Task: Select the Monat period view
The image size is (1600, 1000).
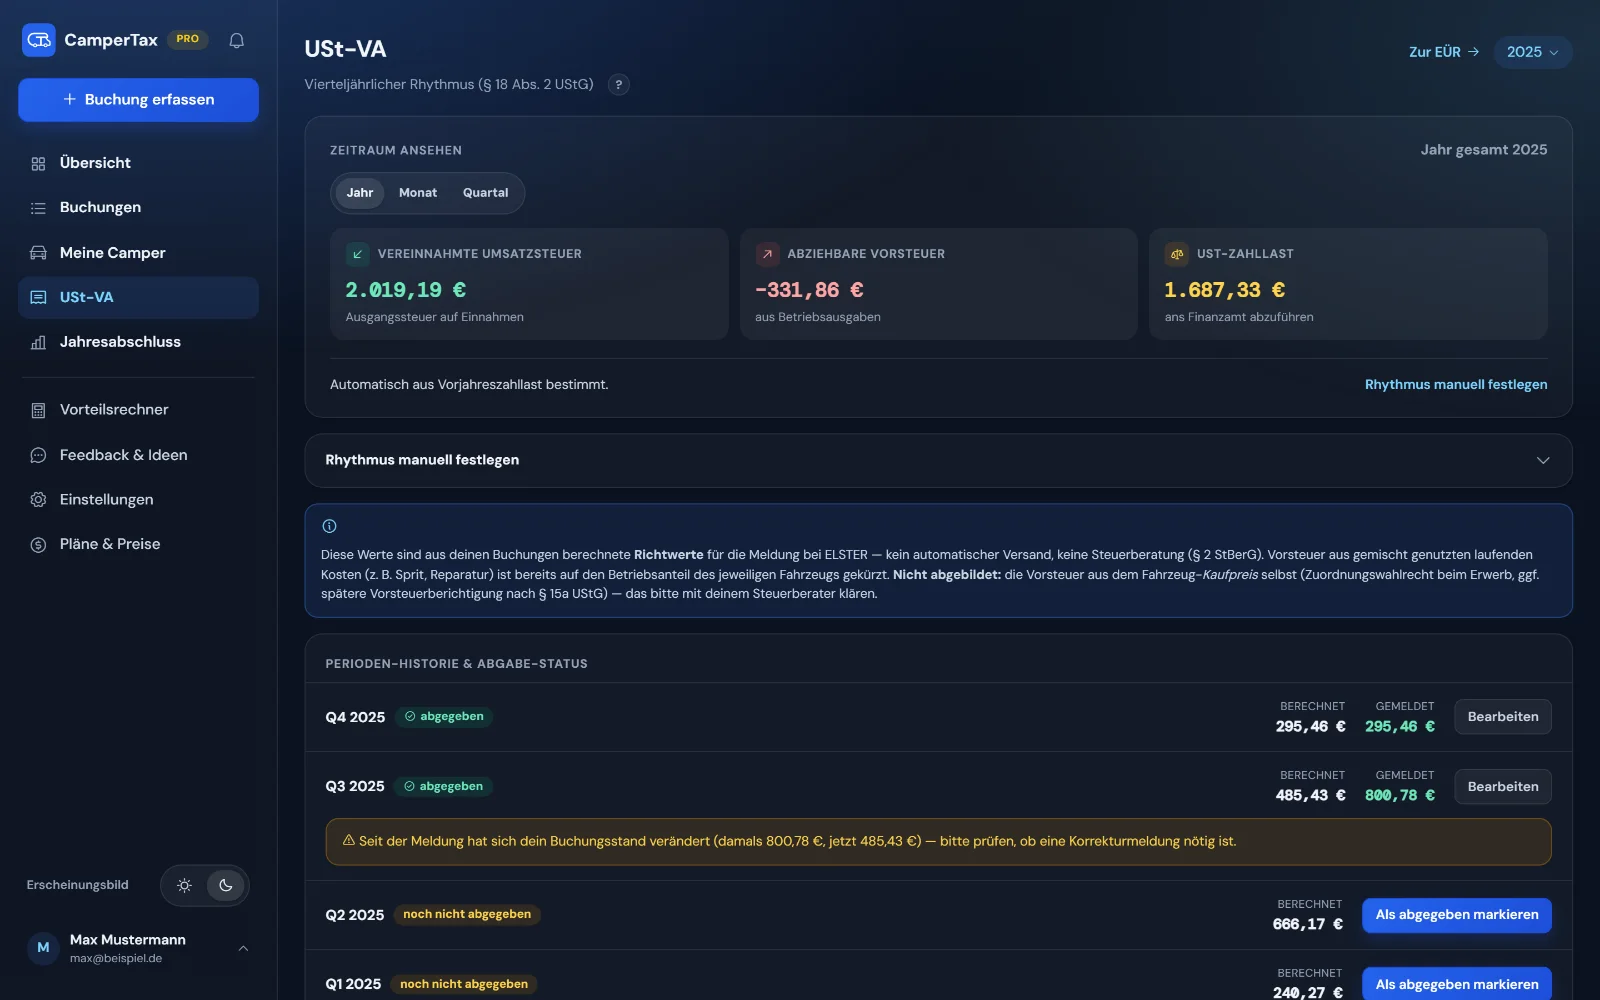Action: tap(418, 193)
